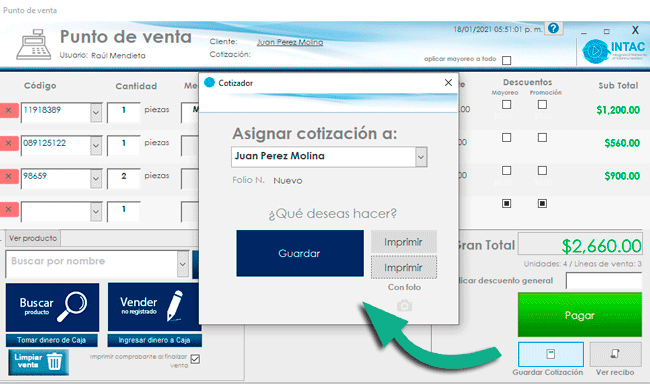This screenshot has width=650, height=384.
Task: Click Ingresar dinero a Caja button
Action: [x=154, y=340]
